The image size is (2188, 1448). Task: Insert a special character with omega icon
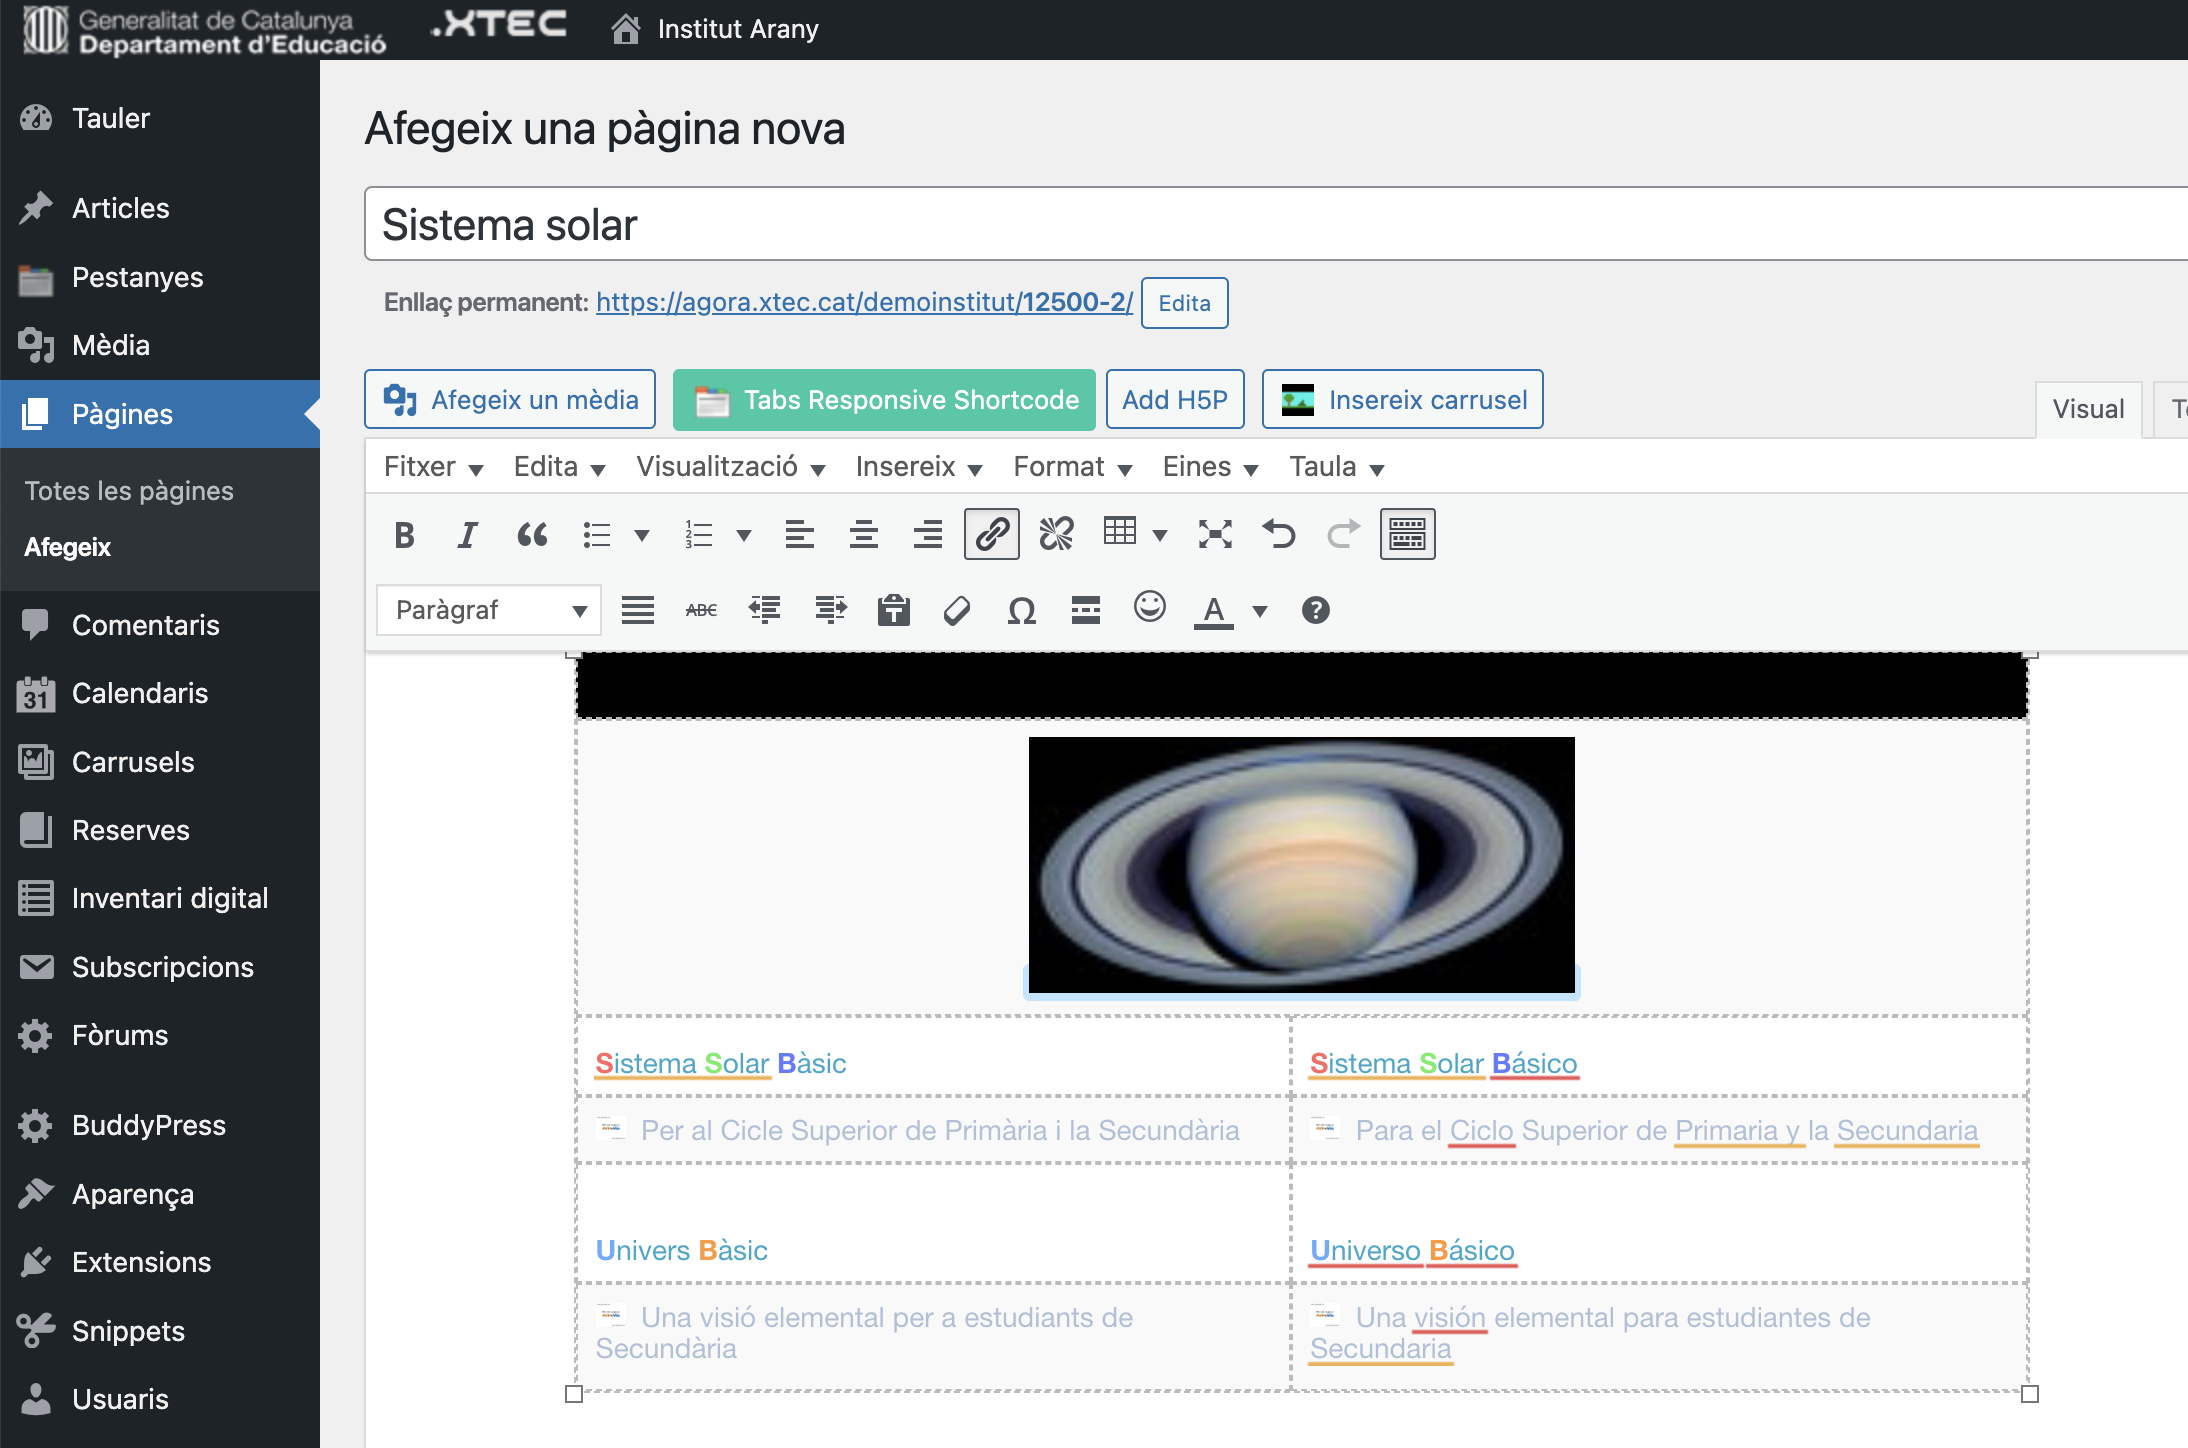1021,610
